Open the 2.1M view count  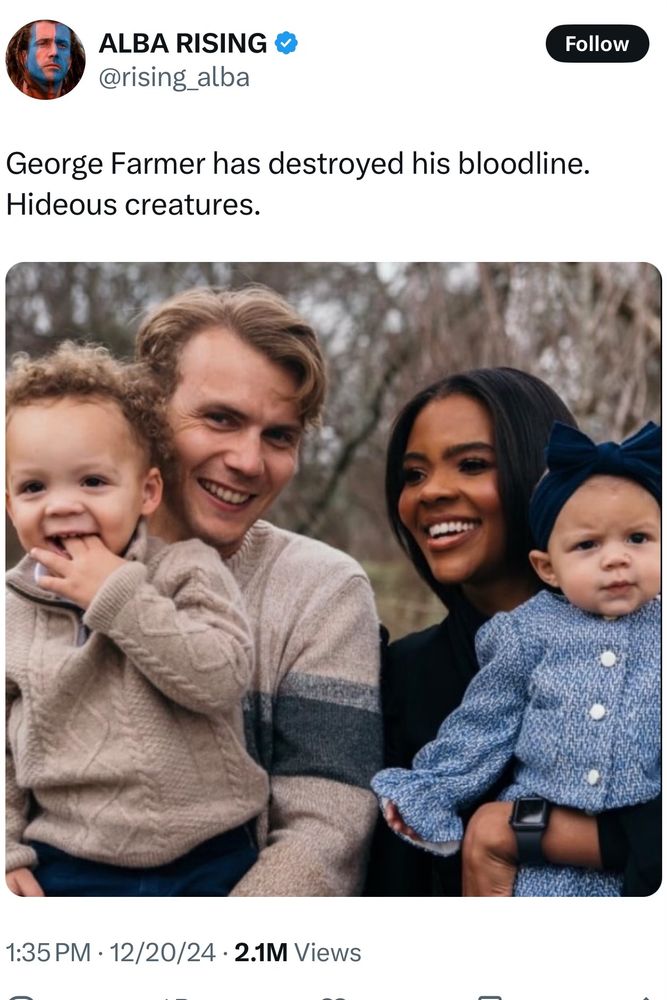pos(261,952)
